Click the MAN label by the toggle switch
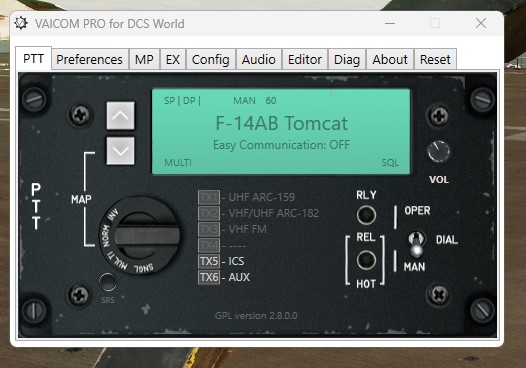 (414, 267)
